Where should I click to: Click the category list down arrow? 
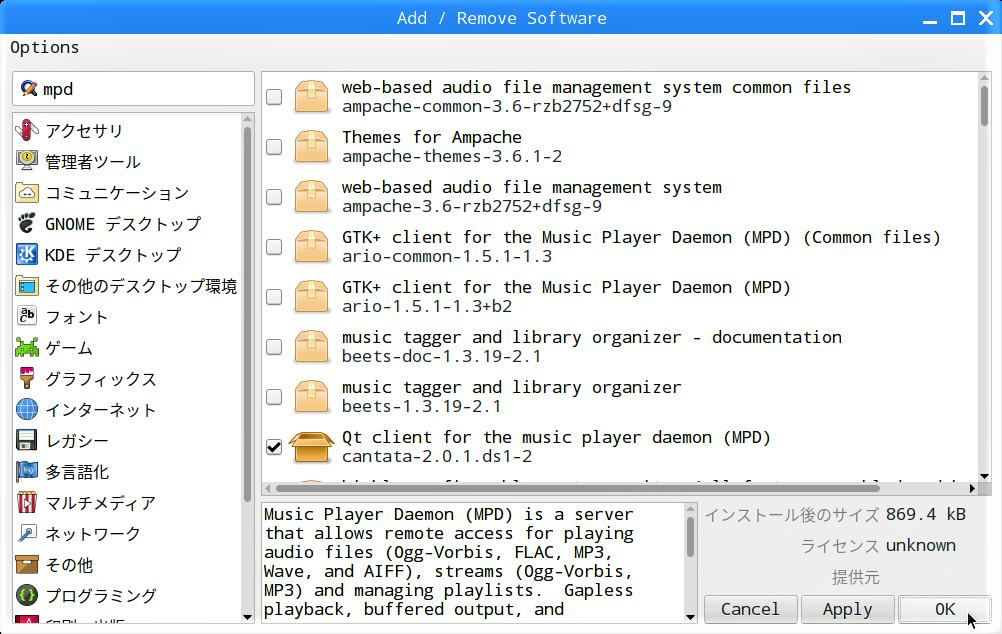click(248, 617)
